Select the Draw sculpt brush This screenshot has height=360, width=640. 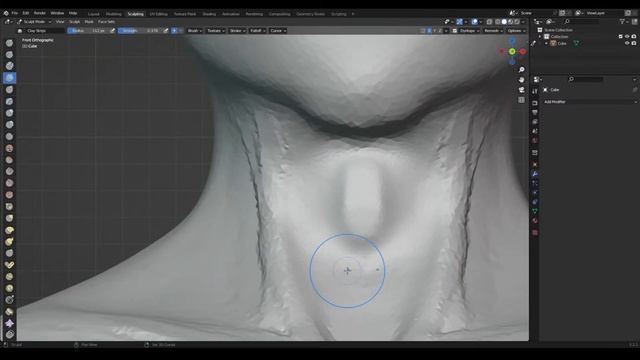click(9, 43)
